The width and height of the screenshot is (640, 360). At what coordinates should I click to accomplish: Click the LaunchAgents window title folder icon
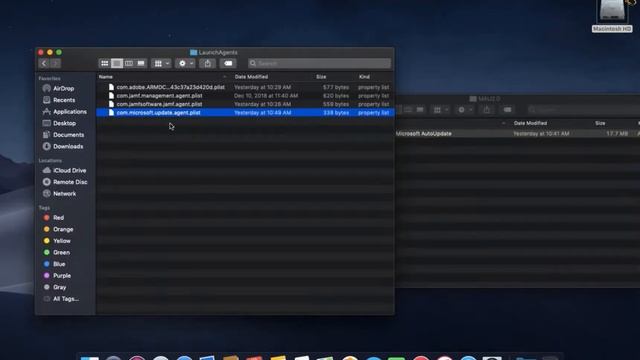[193, 52]
